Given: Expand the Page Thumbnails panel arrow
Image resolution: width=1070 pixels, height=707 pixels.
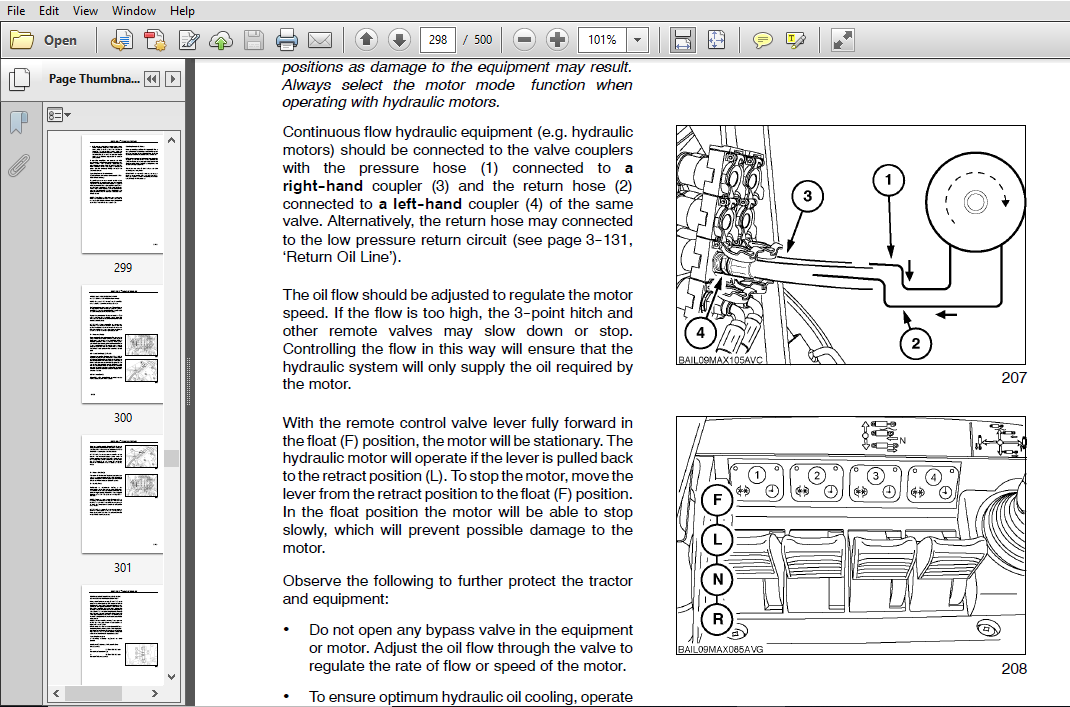Looking at the screenshot, I should (173, 79).
